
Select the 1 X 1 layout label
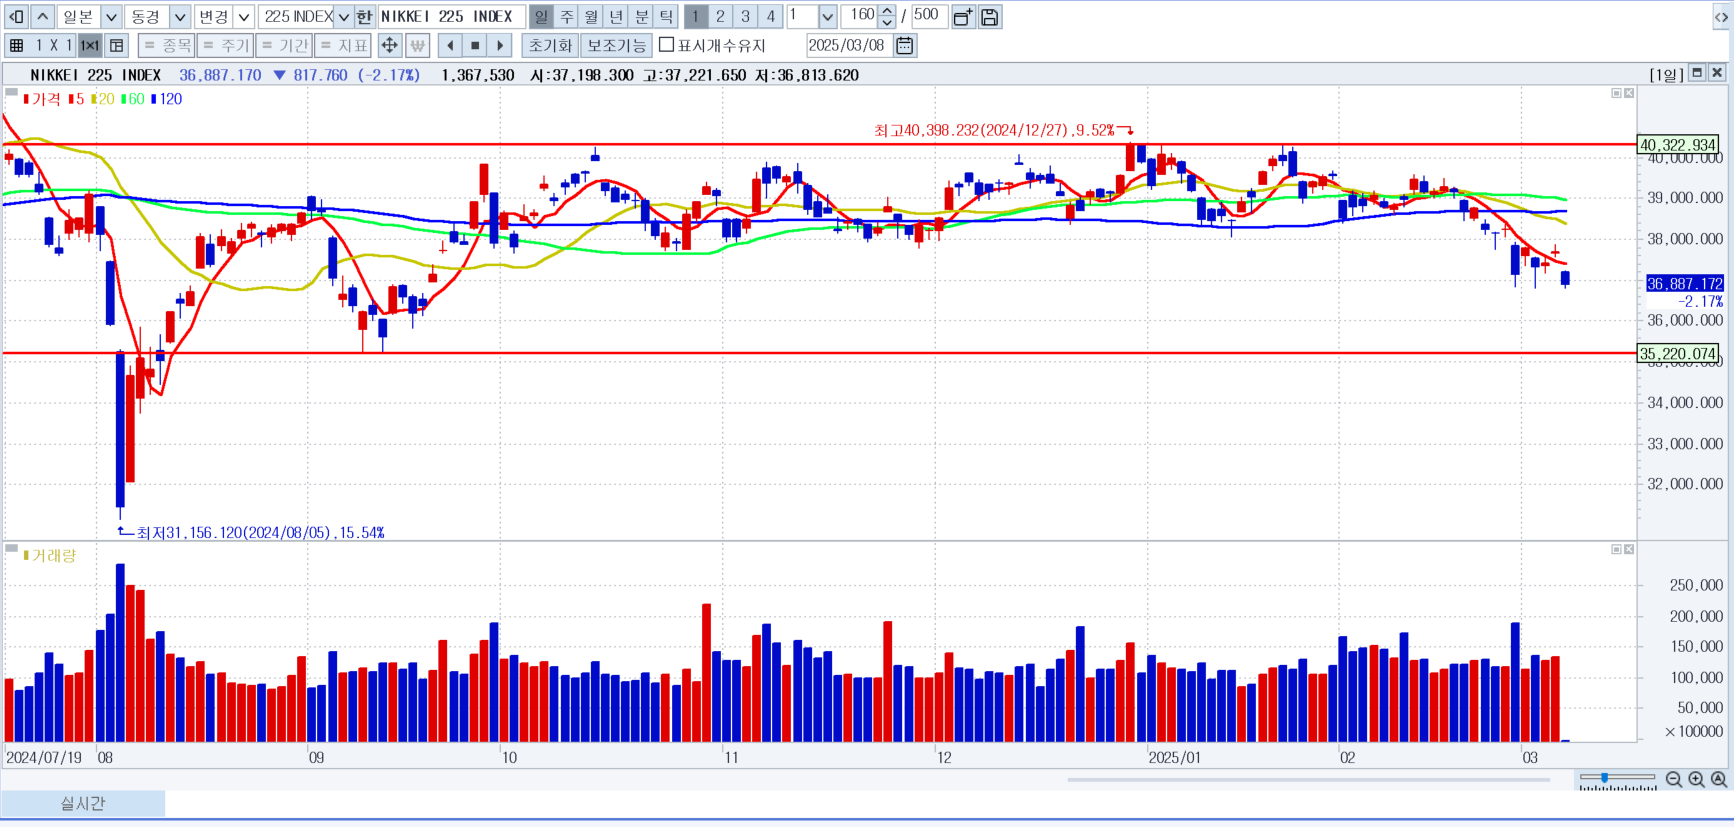54,45
